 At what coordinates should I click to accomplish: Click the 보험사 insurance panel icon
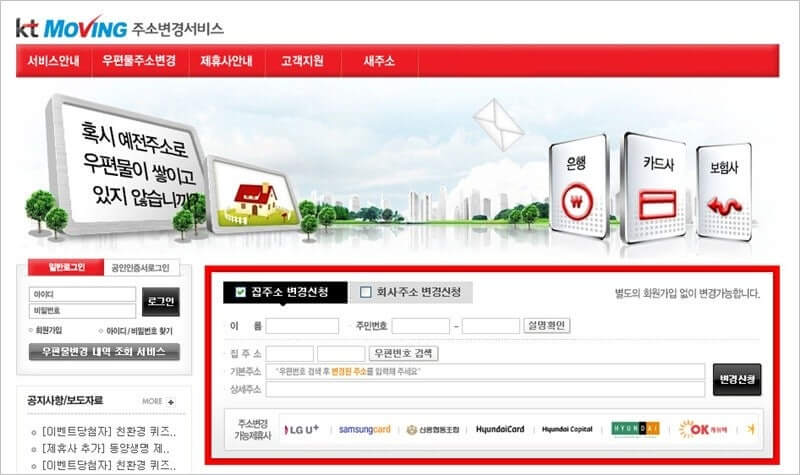[724, 191]
